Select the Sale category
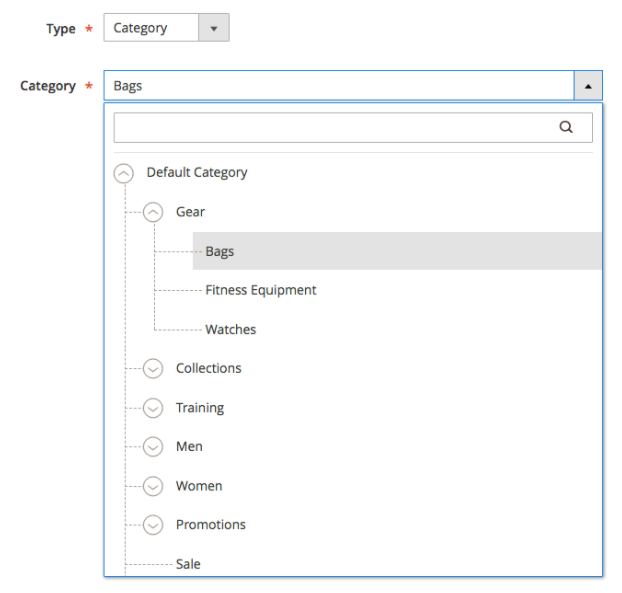The width and height of the screenshot is (622, 593). click(188, 564)
